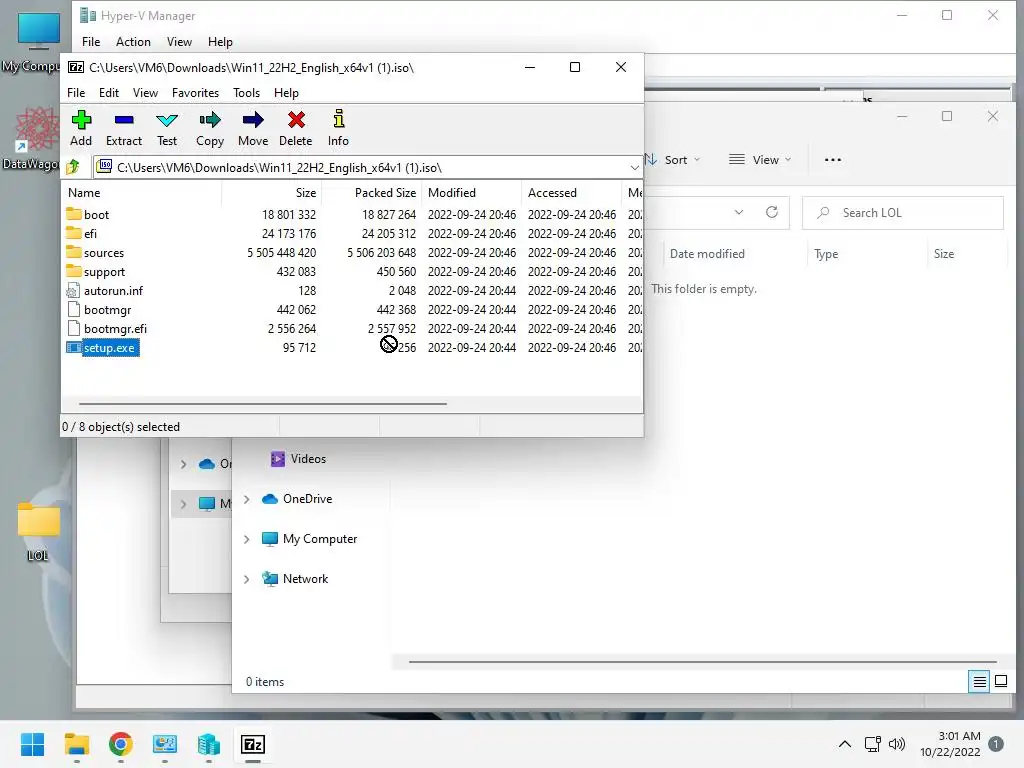Expand Explorer address bar history dropdown

coord(739,212)
